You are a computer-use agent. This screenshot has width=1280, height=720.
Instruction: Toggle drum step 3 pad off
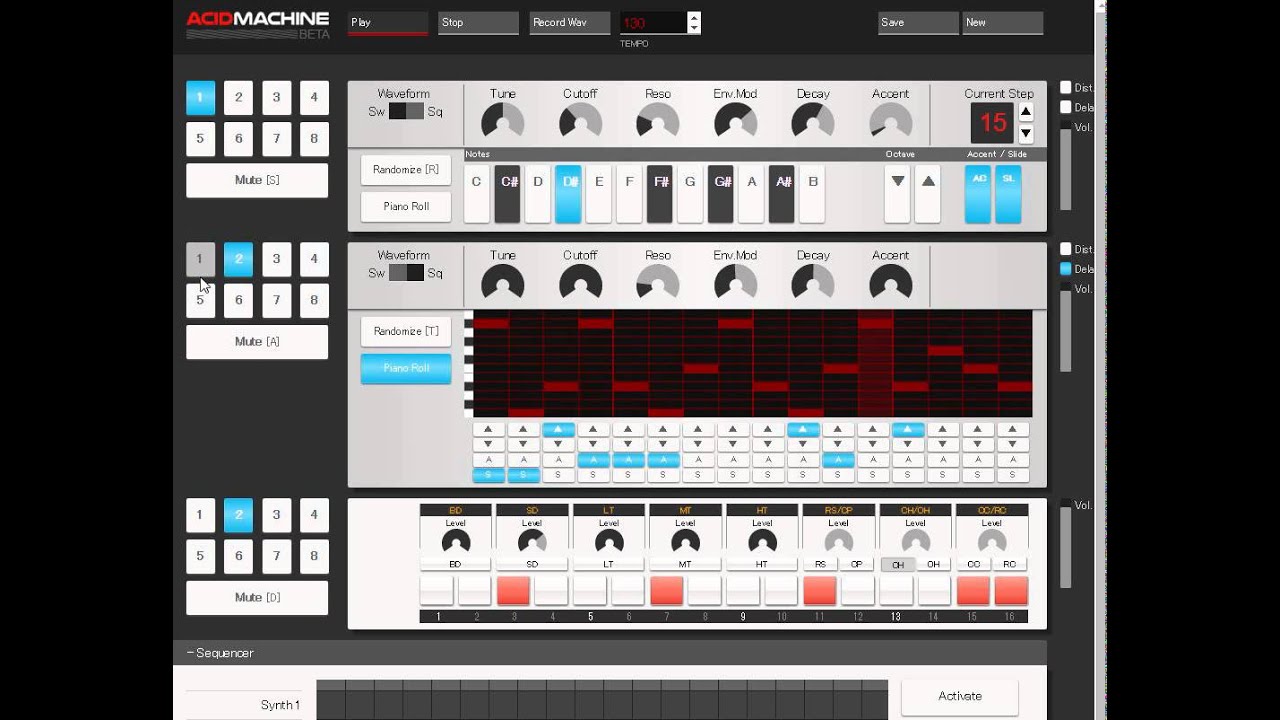[x=513, y=590]
